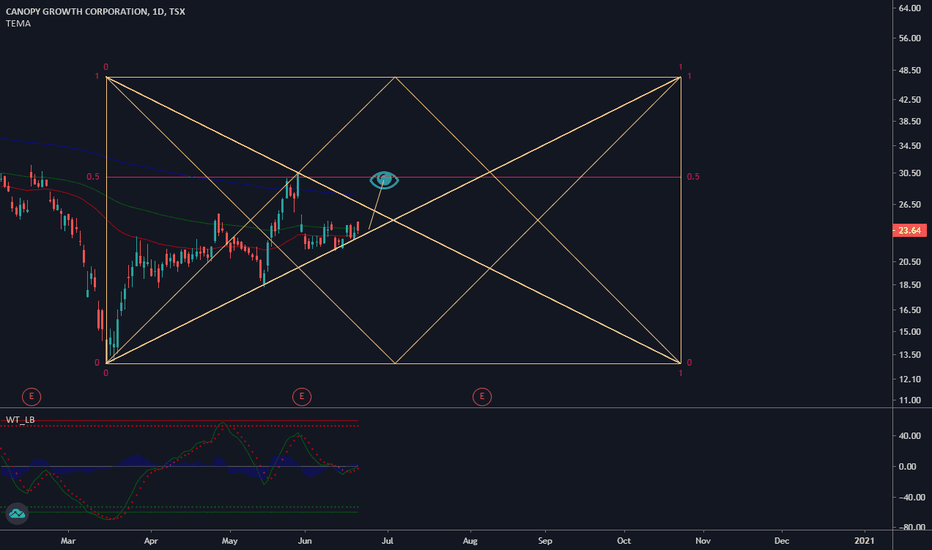Open the earnings marker under June
The image size is (932, 550).
[x=302, y=397]
